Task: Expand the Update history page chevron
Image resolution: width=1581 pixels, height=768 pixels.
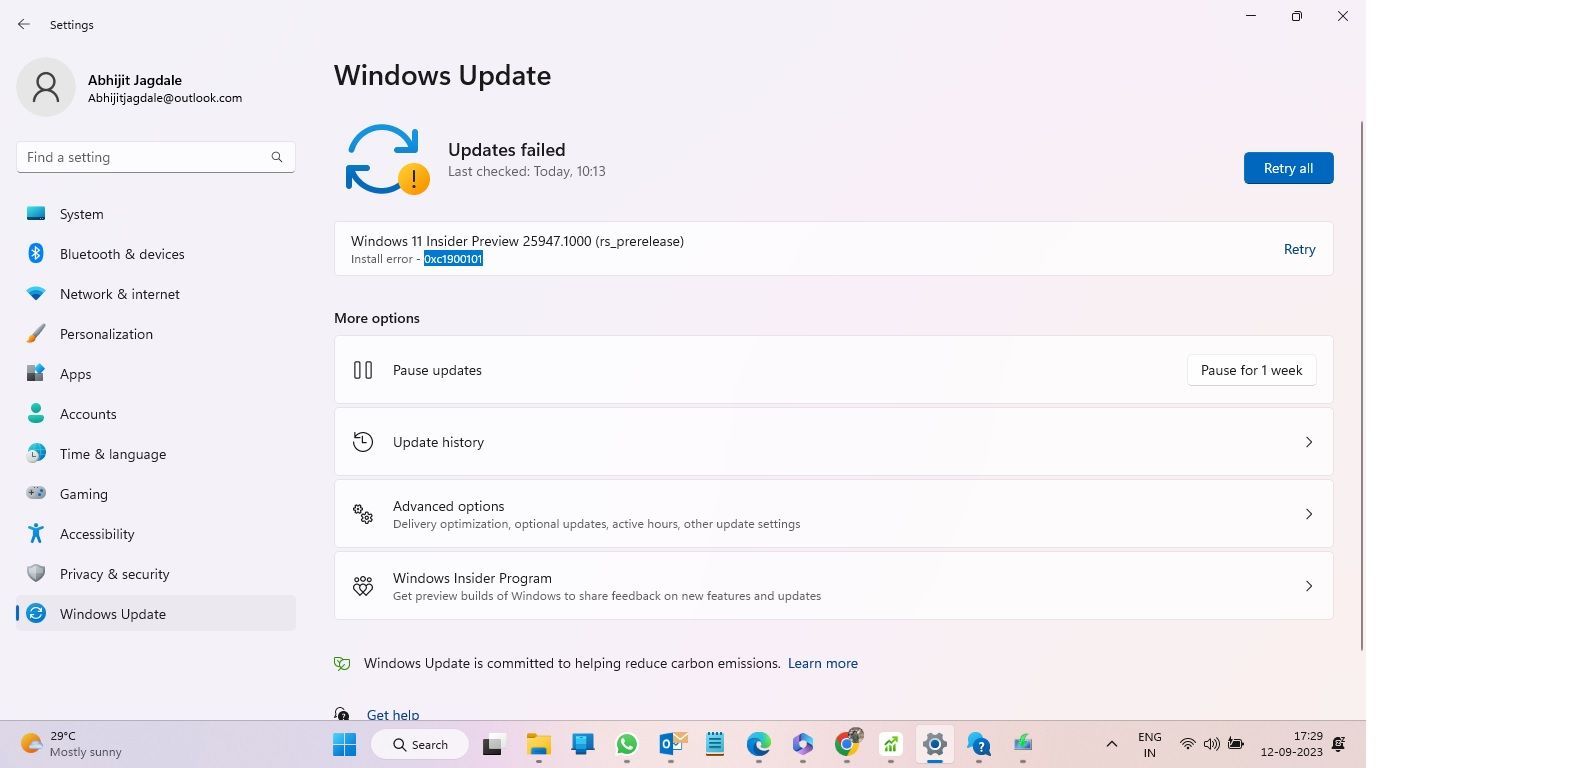Action: pyautogui.click(x=1308, y=442)
